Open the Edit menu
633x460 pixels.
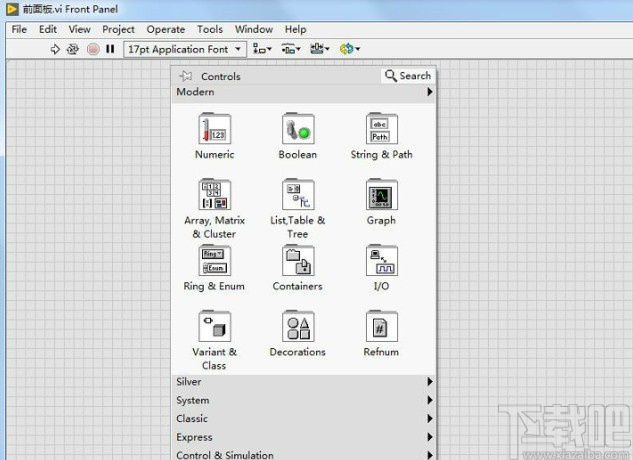[48, 29]
